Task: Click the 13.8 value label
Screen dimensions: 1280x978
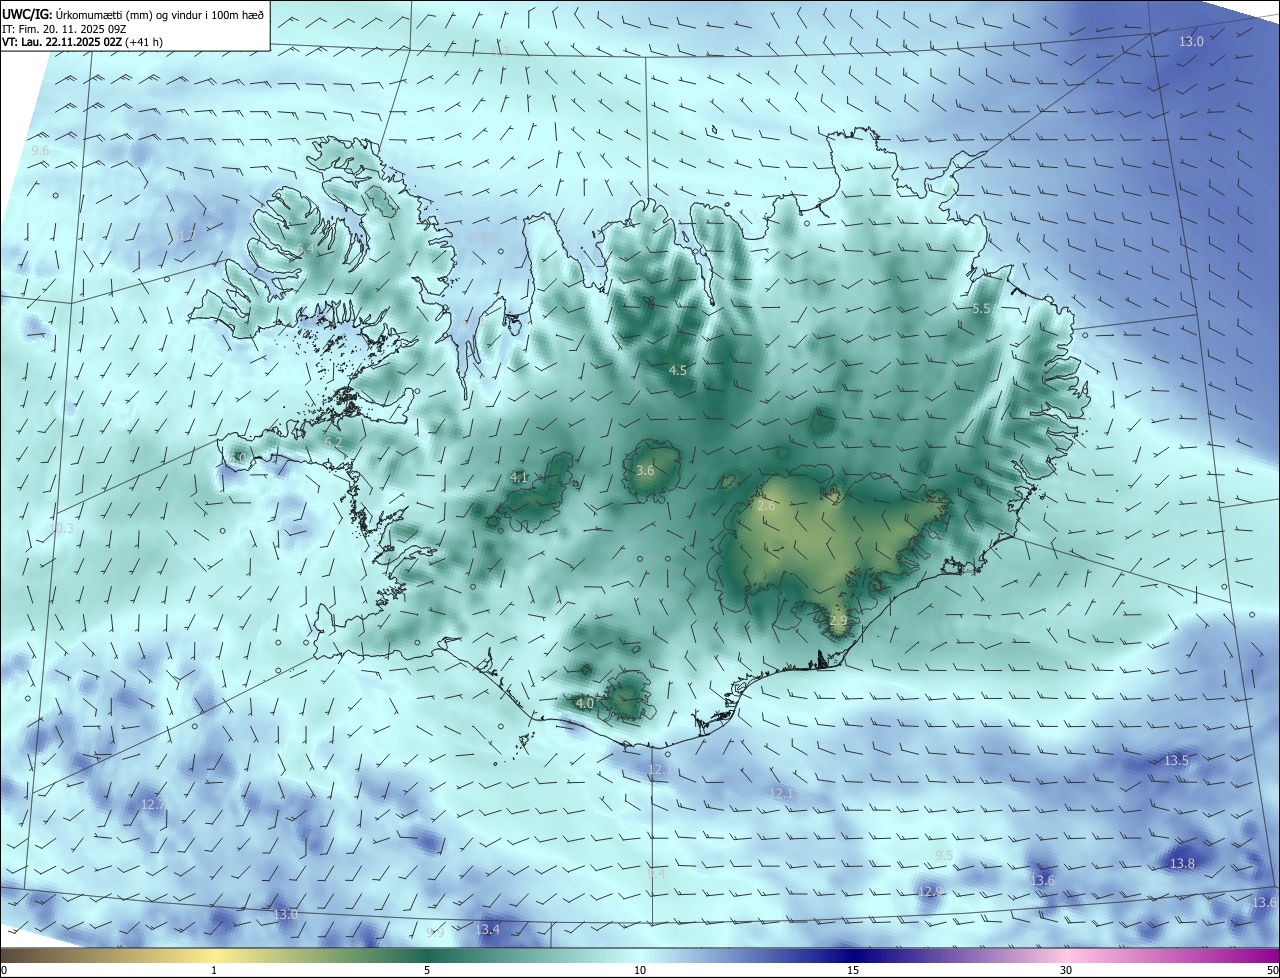Action: click(1182, 862)
